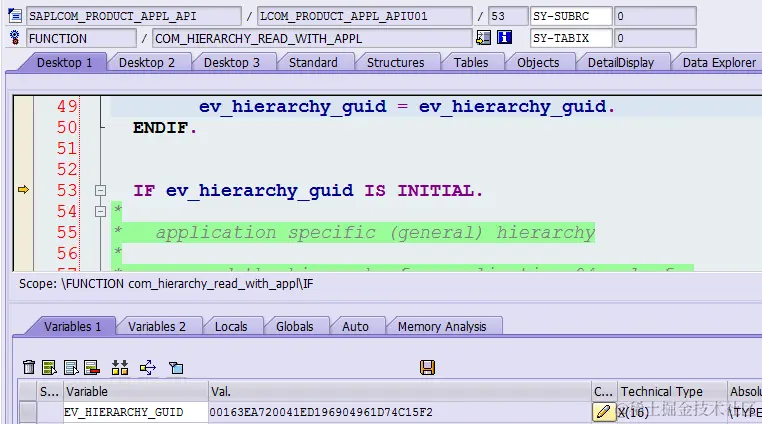Open the Standard tab
This screenshot has height=424, width=762.
pyautogui.click(x=313, y=63)
